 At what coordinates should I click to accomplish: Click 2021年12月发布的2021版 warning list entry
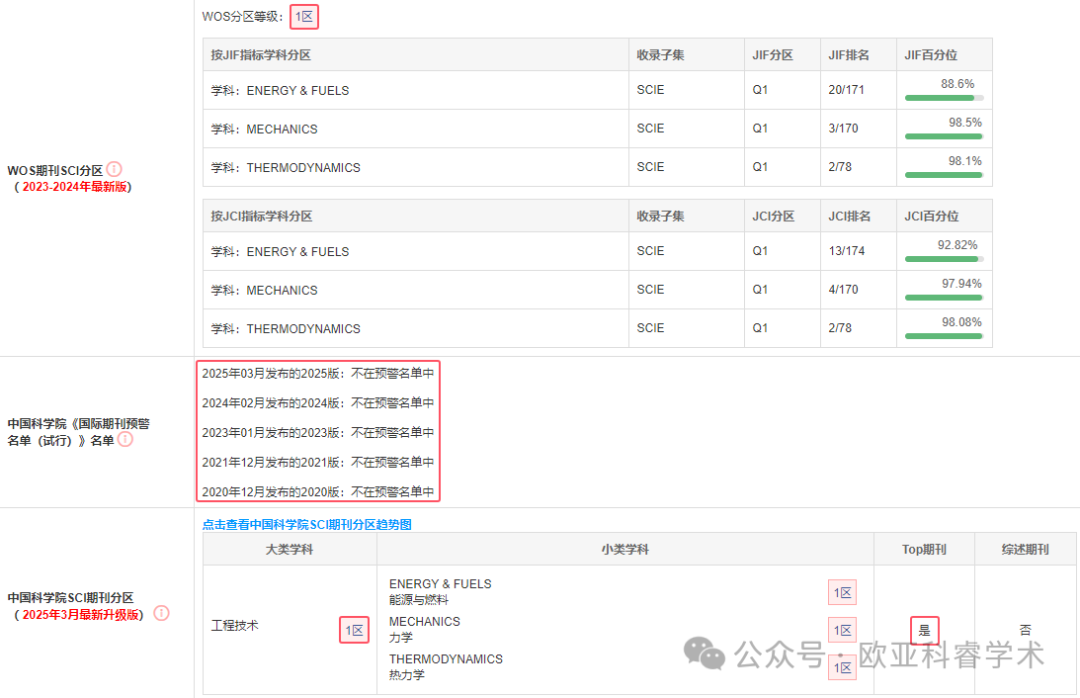click(318, 462)
